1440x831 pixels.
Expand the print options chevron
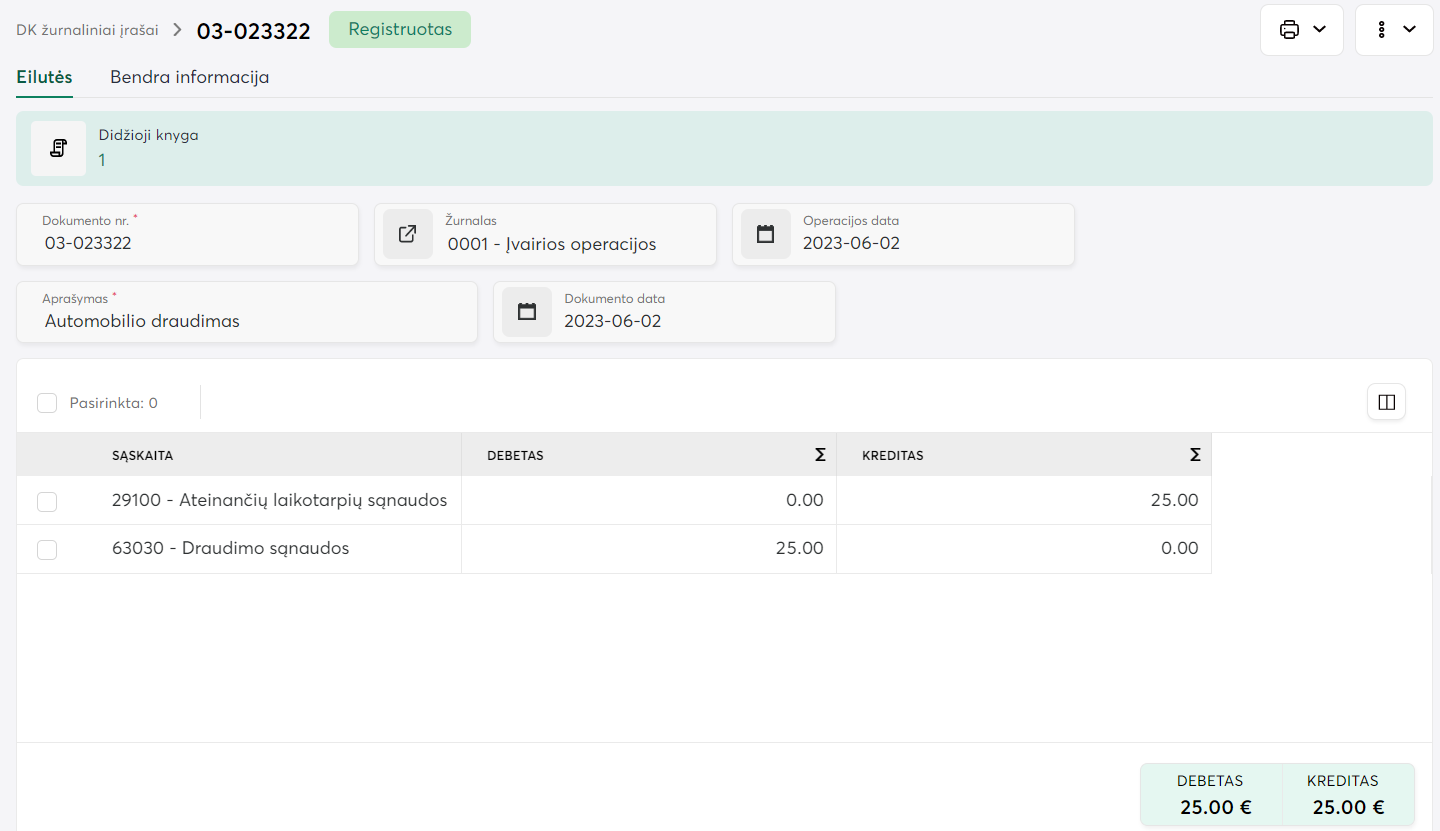tap(1320, 30)
